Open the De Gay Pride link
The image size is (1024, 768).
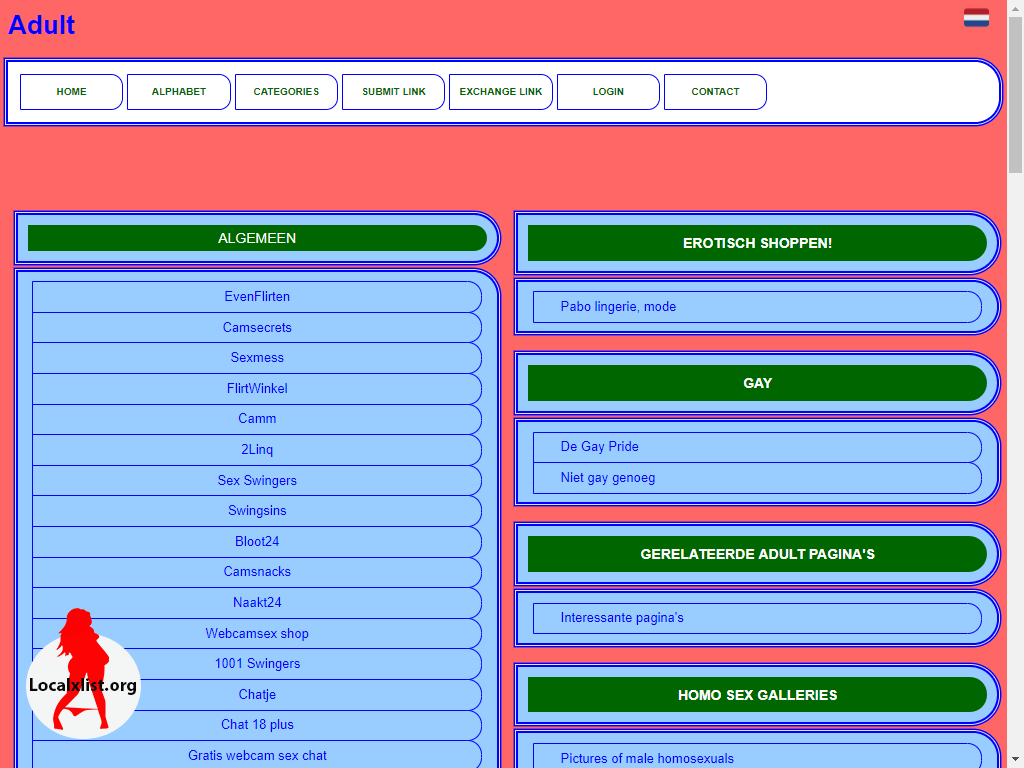click(x=757, y=447)
